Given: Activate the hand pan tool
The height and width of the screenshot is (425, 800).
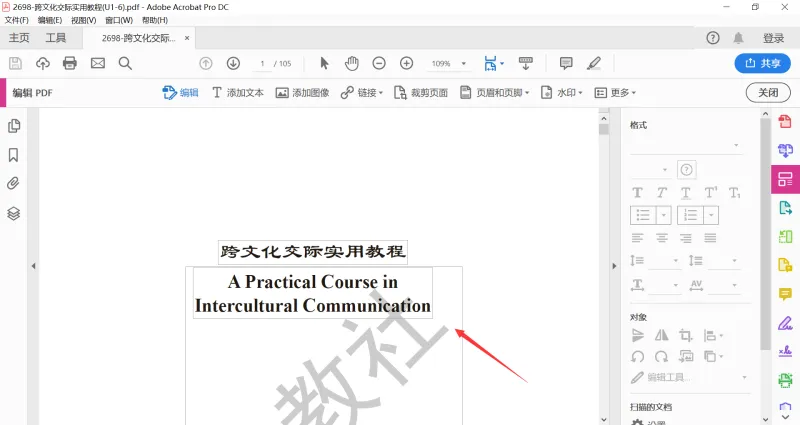Looking at the screenshot, I should pos(352,63).
